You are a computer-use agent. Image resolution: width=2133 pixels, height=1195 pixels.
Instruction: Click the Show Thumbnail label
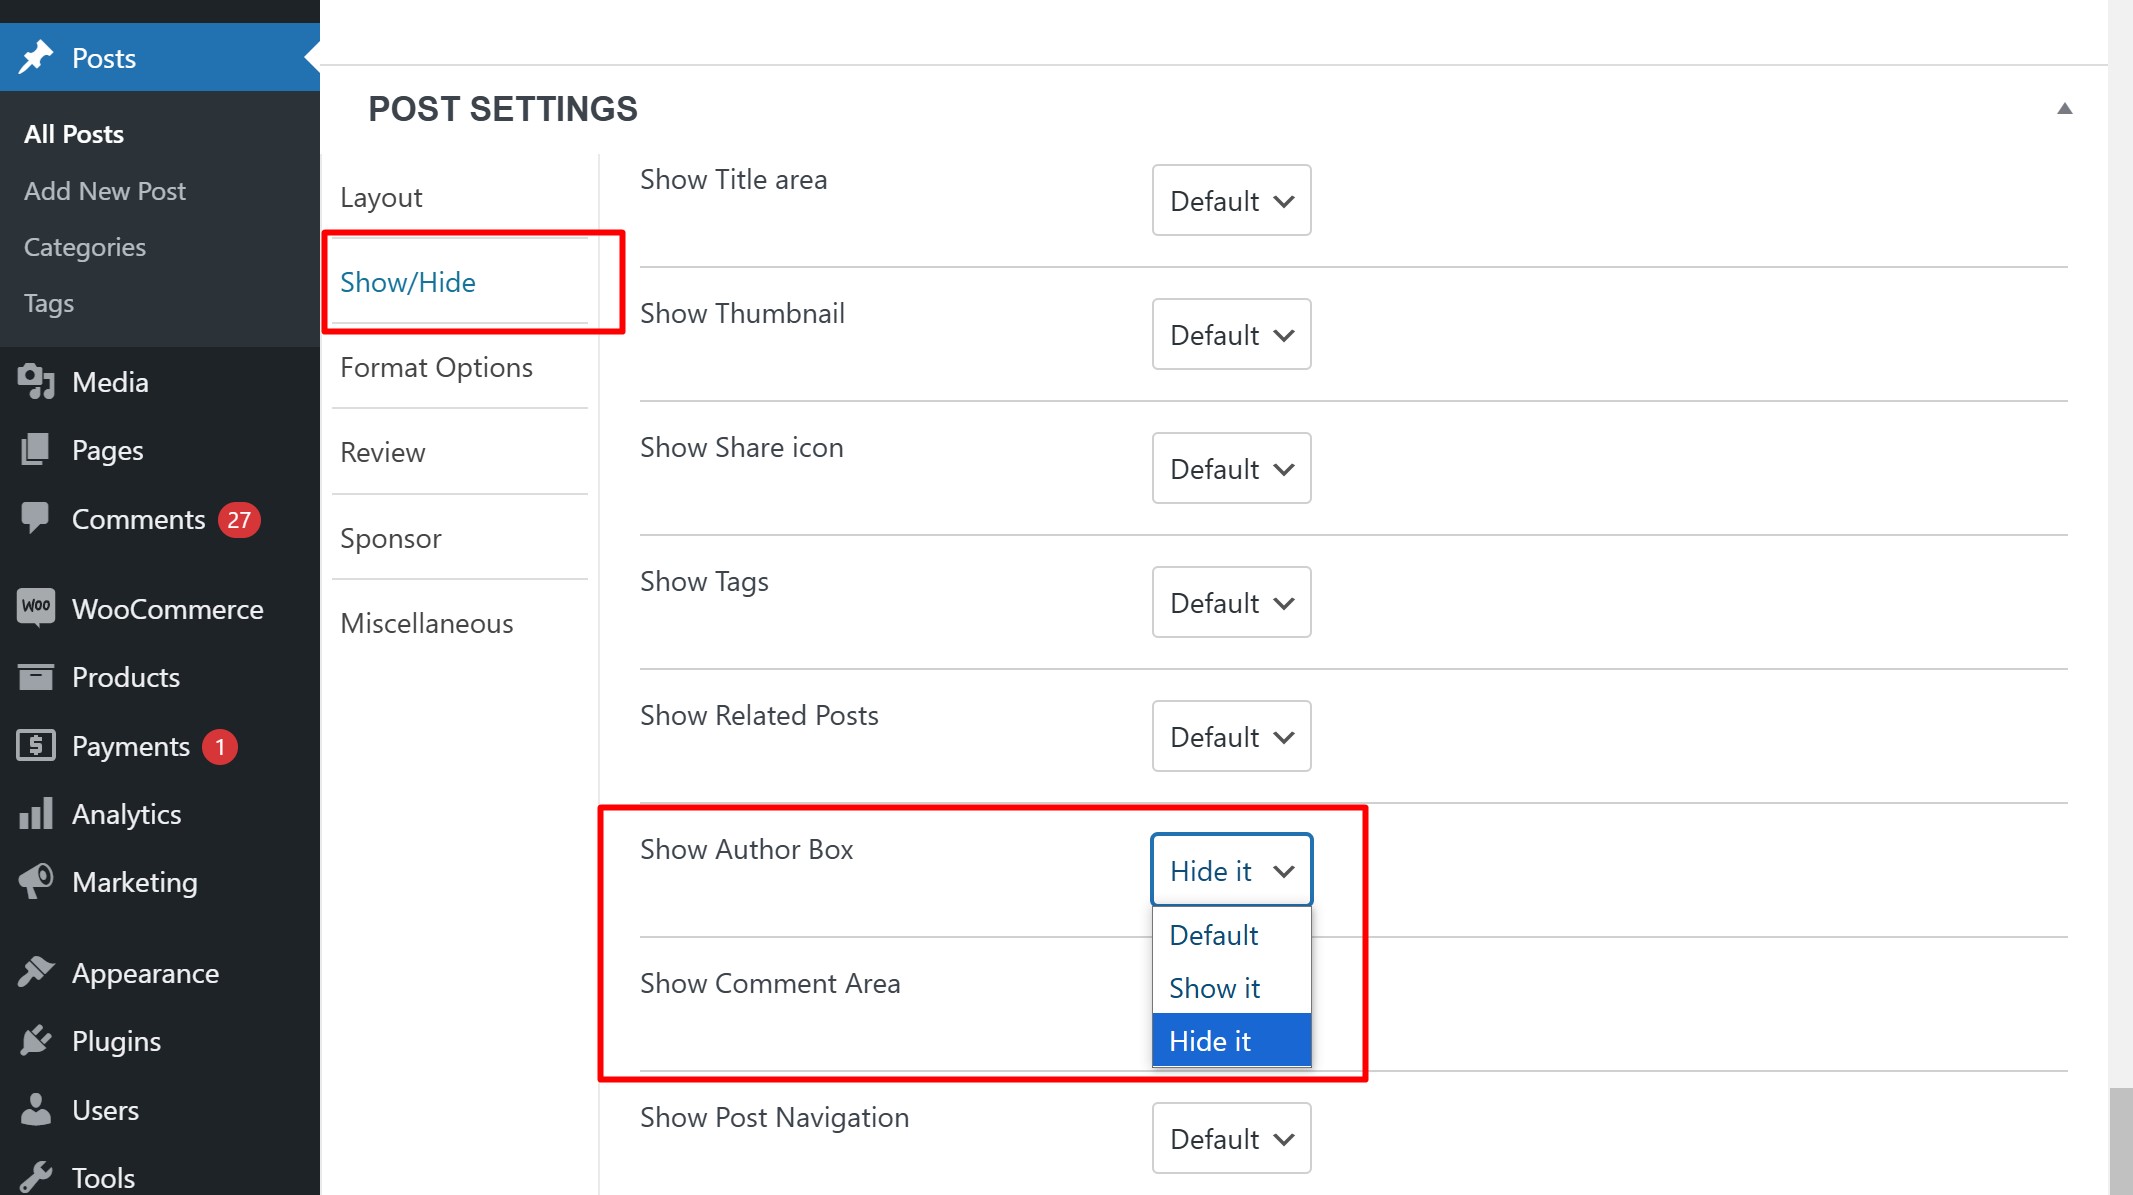743,313
